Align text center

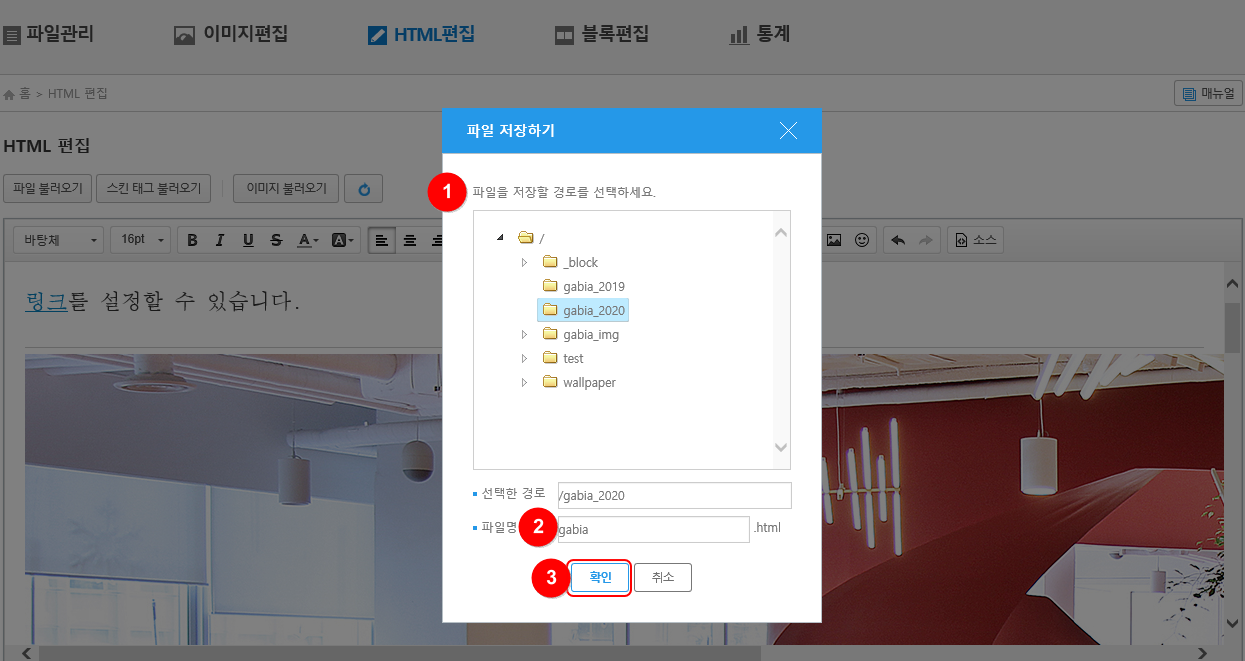[x=410, y=240]
